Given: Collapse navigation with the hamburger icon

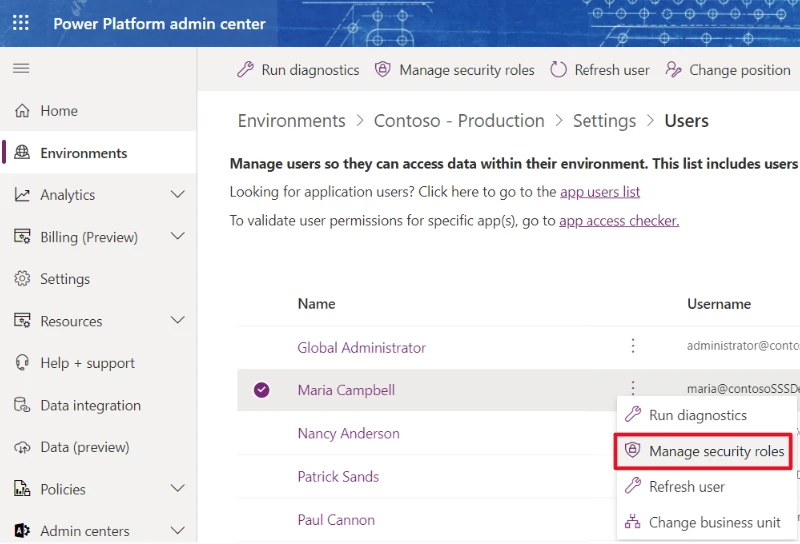Looking at the screenshot, I should click(x=21, y=68).
